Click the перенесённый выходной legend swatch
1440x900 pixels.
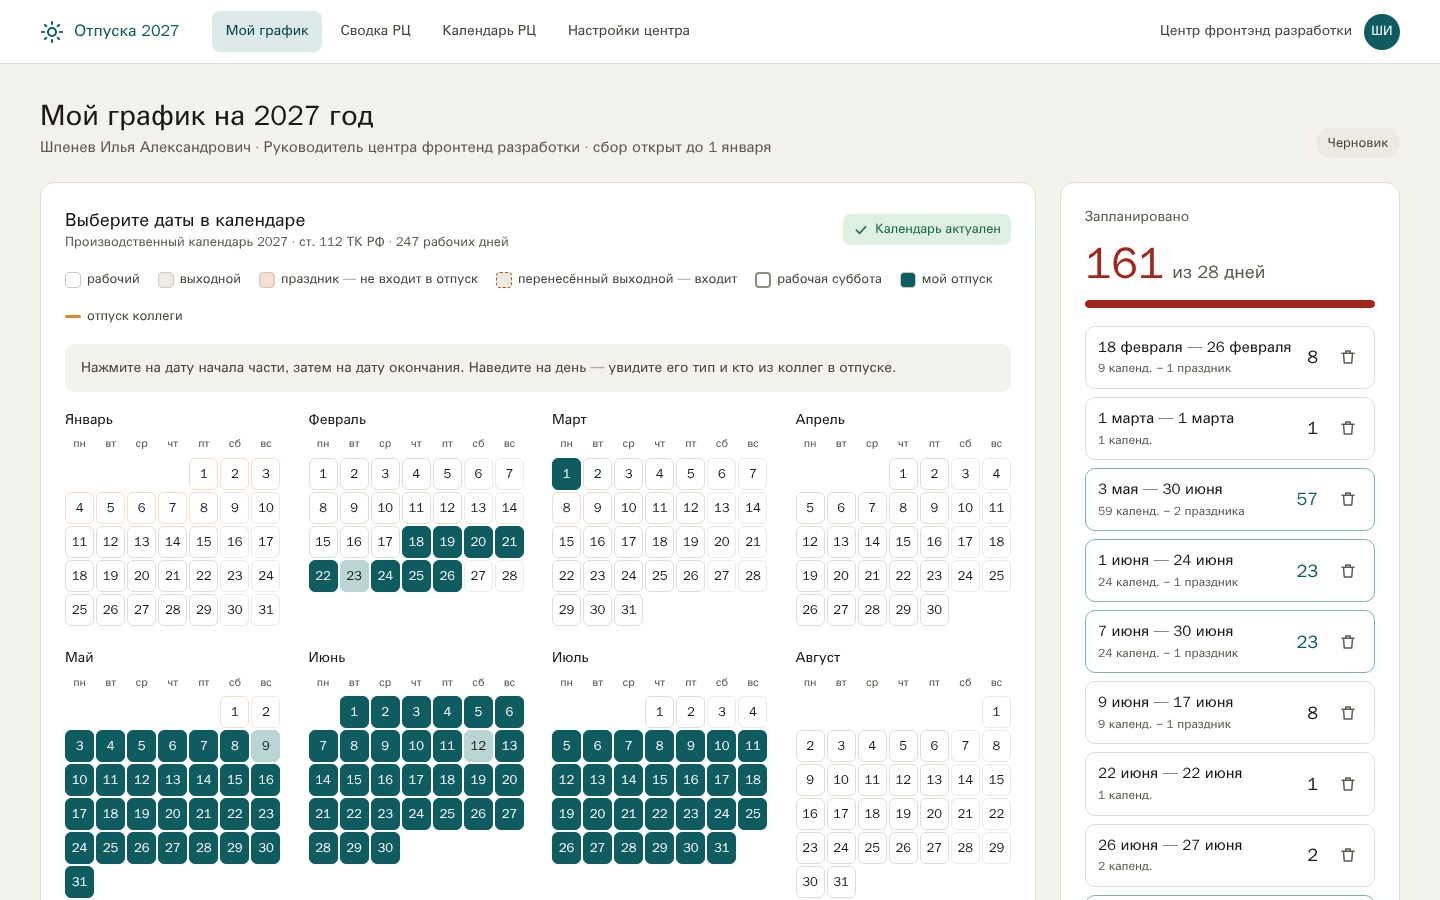(x=504, y=280)
